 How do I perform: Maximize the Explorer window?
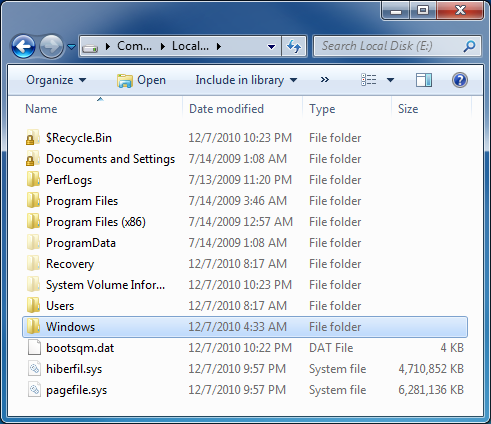[423, 10]
